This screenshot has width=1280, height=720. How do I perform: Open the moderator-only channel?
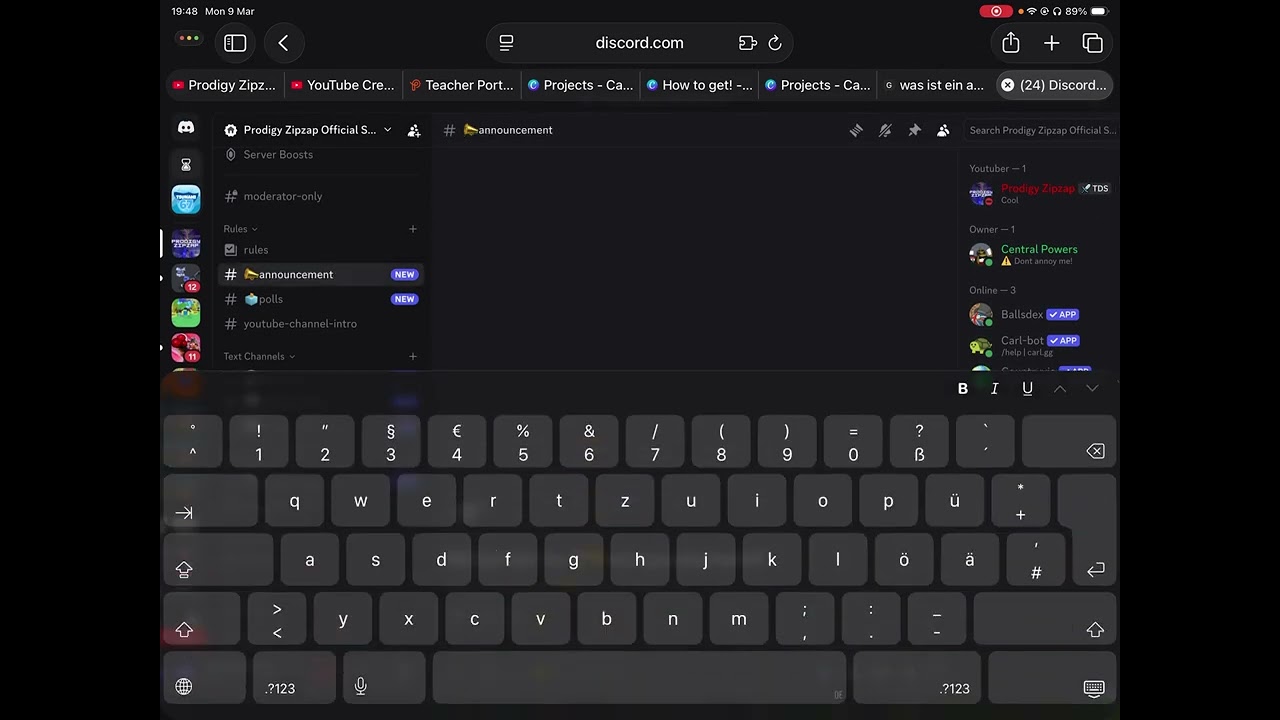320,196
